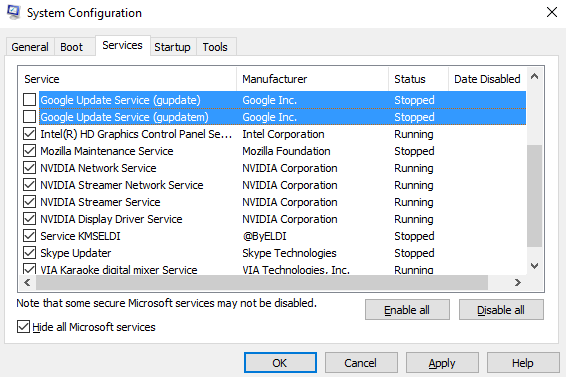Switch to the General tab
This screenshot has height=377, width=566.
pos(30,47)
